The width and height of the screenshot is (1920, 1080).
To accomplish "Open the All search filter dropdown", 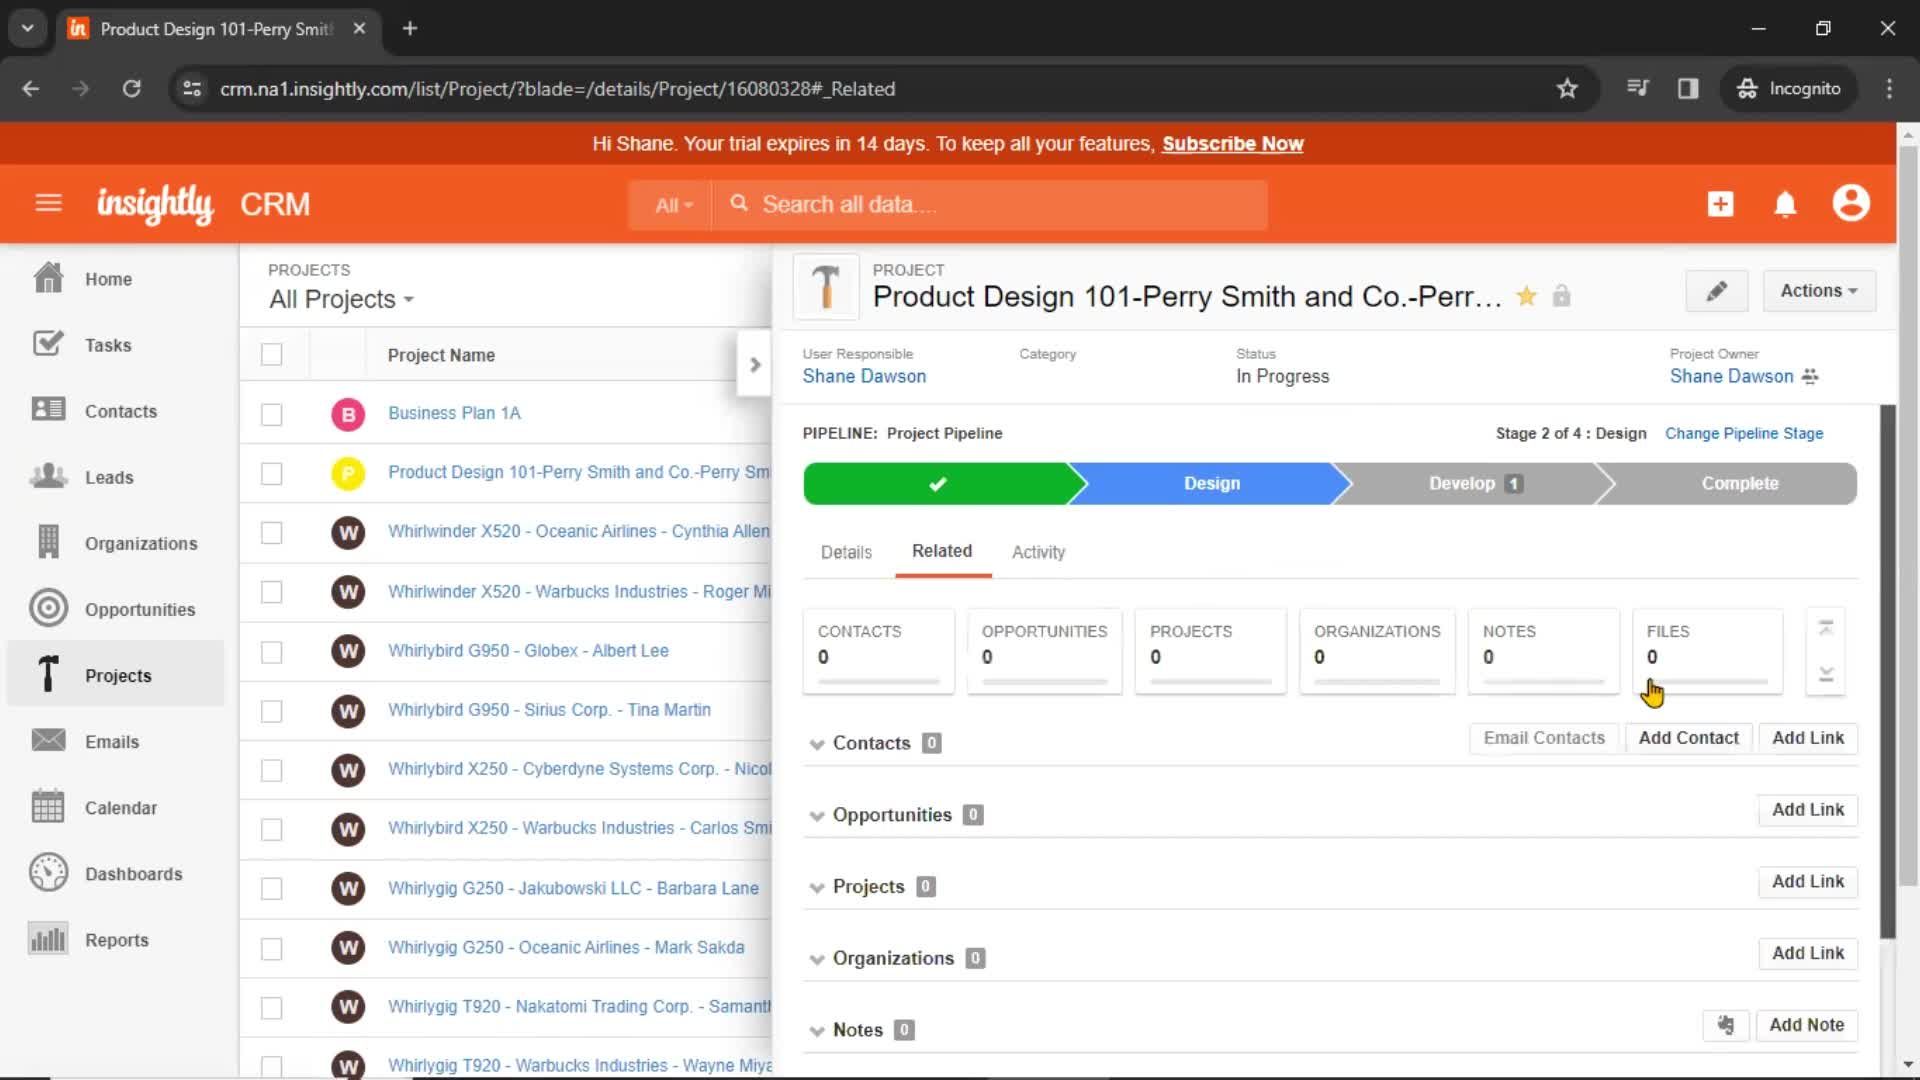I will pos(673,205).
